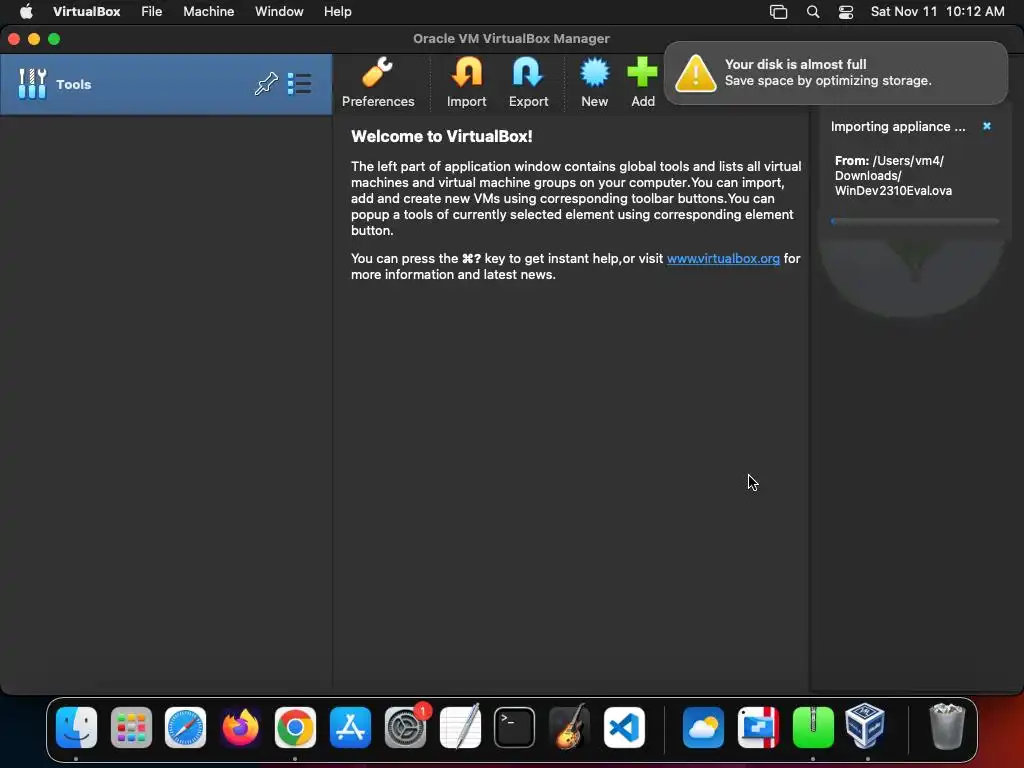The height and width of the screenshot is (768, 1024).
Task: Launch Firefox from the Dock
Action: click(240, 727)
